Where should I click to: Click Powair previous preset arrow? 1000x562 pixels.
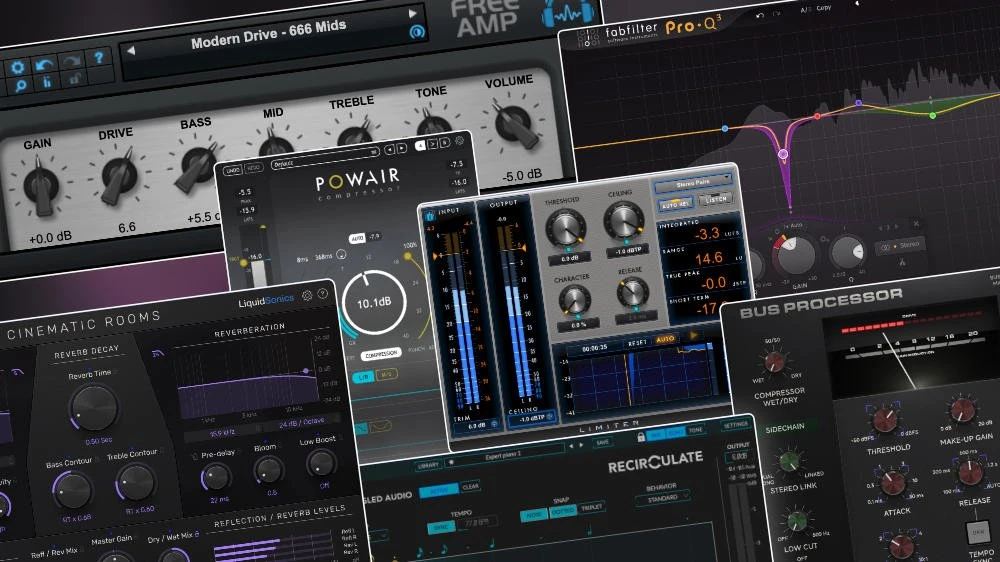390,149
